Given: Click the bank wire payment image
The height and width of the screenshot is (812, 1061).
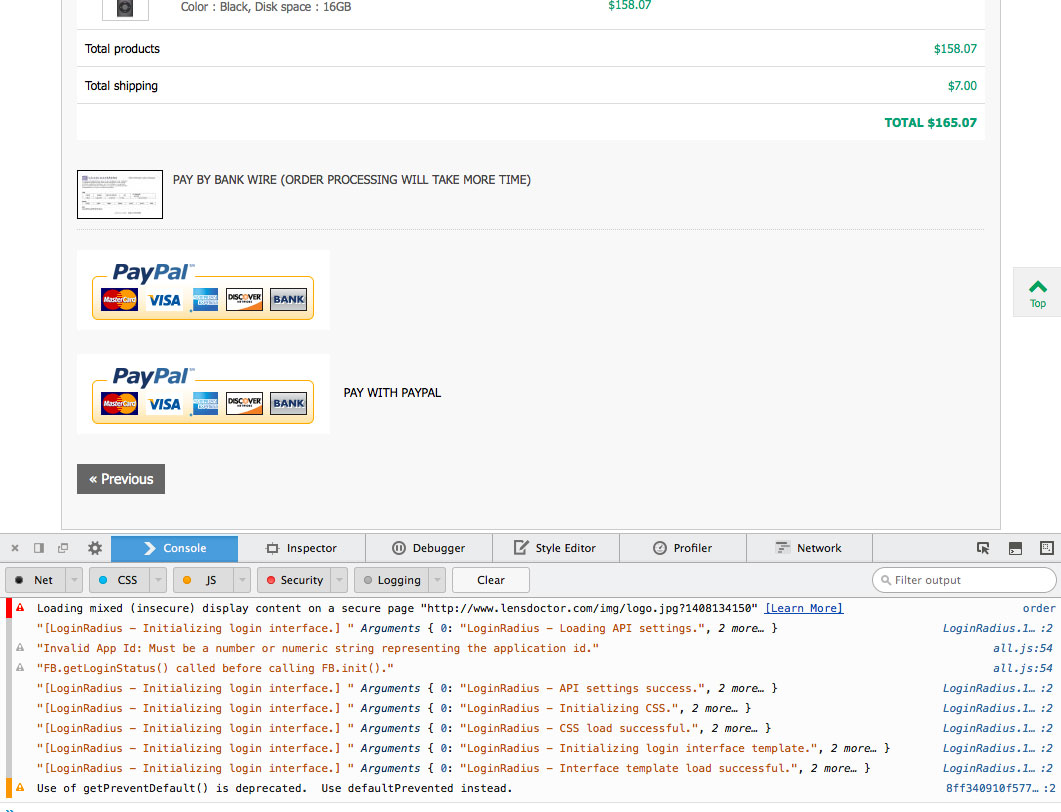Looking at the screenshot, I should [120, 194].
